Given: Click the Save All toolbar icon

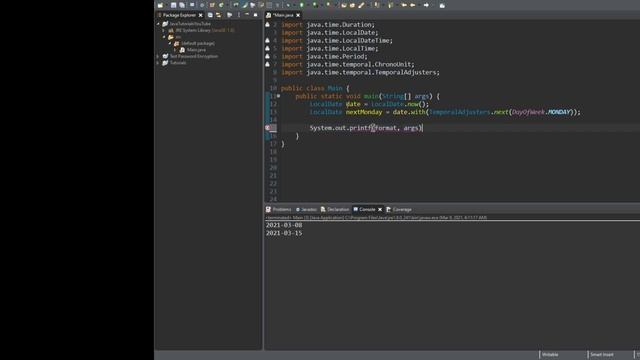Looking at the screenshot, I should coord(182,5).
